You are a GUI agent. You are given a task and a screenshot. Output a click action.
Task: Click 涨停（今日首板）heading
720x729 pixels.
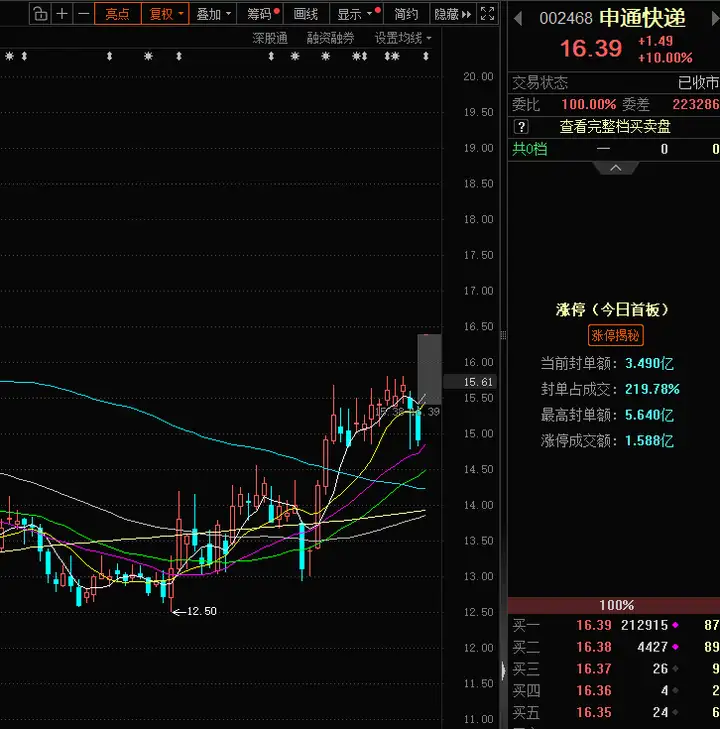(612, 310)
